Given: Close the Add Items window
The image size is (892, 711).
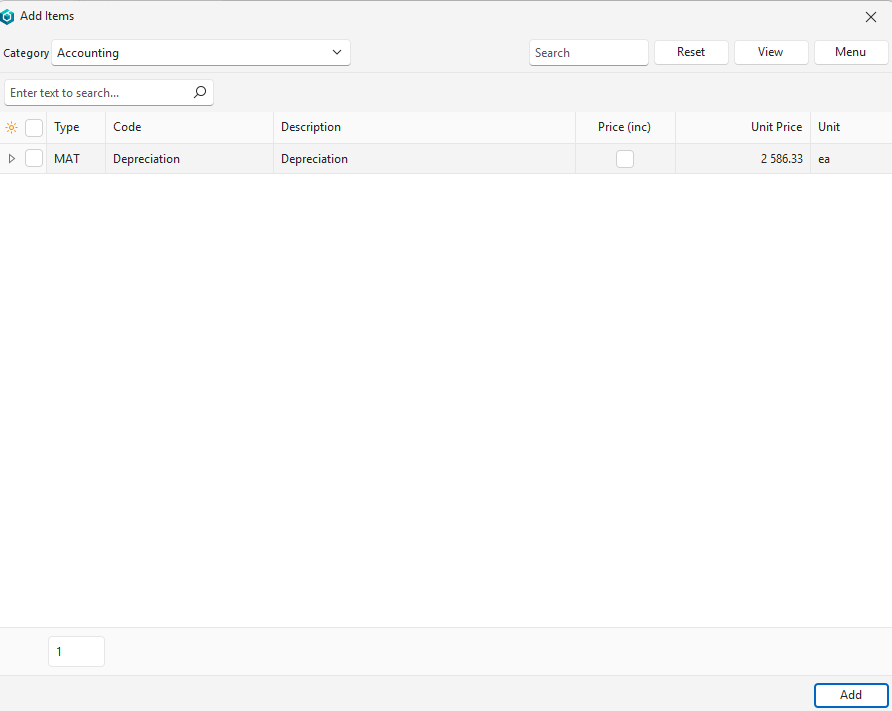Looking at the screenshot, I should pyautogui.click(x=870, y=17).
